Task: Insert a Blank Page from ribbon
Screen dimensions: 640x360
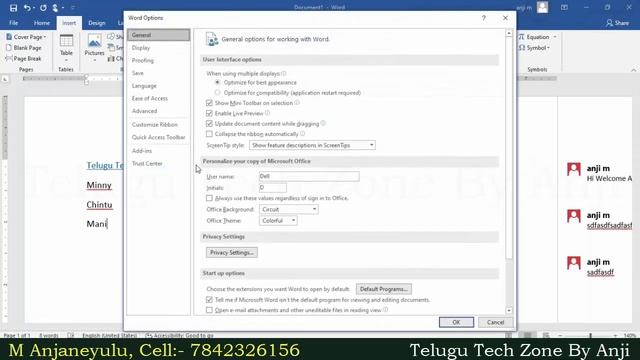Action: [x=24, y=48]
